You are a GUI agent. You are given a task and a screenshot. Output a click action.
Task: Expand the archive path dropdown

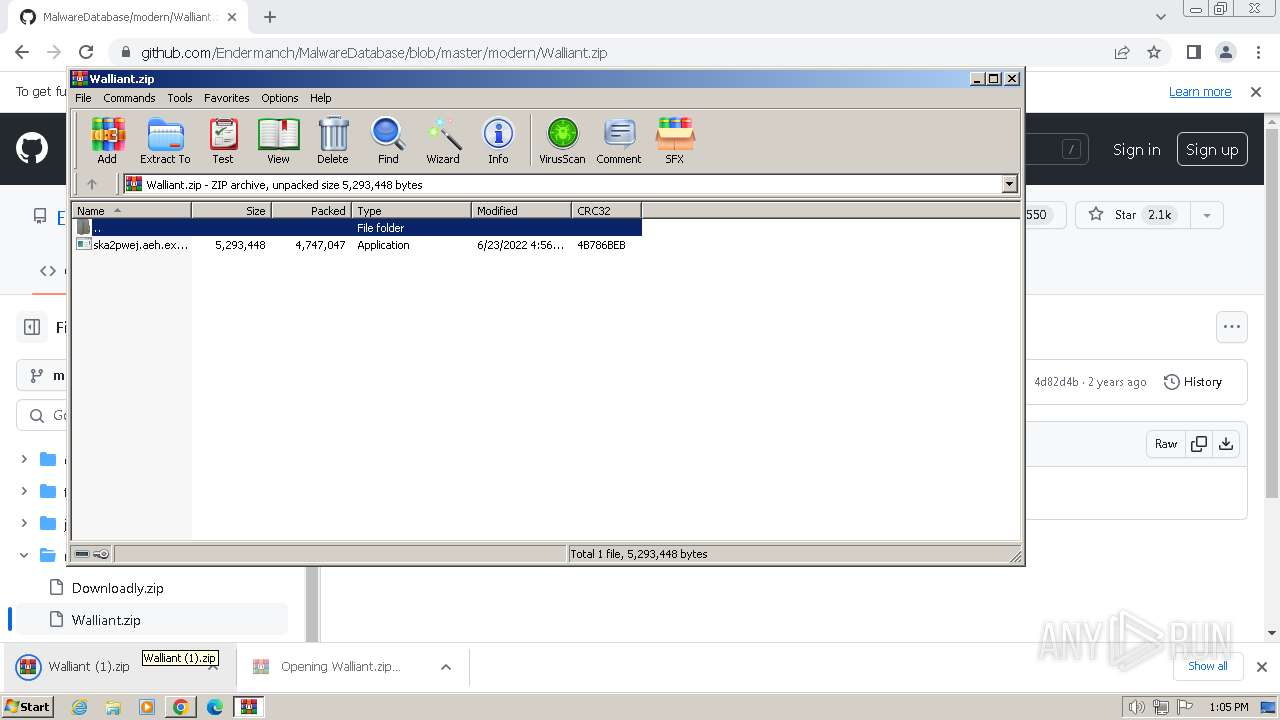click(1009, 184)
